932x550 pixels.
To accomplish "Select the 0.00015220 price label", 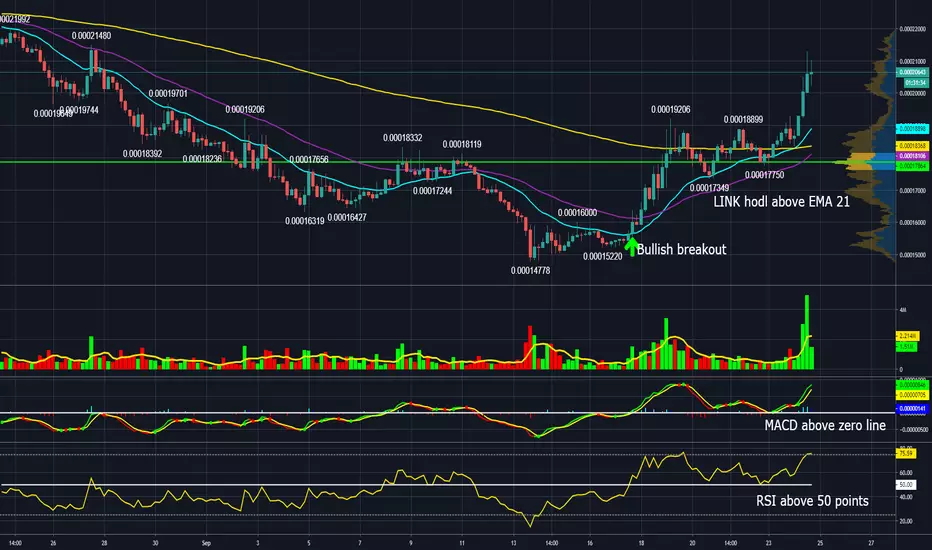I will pyautogui.click(x=602, y=256).
